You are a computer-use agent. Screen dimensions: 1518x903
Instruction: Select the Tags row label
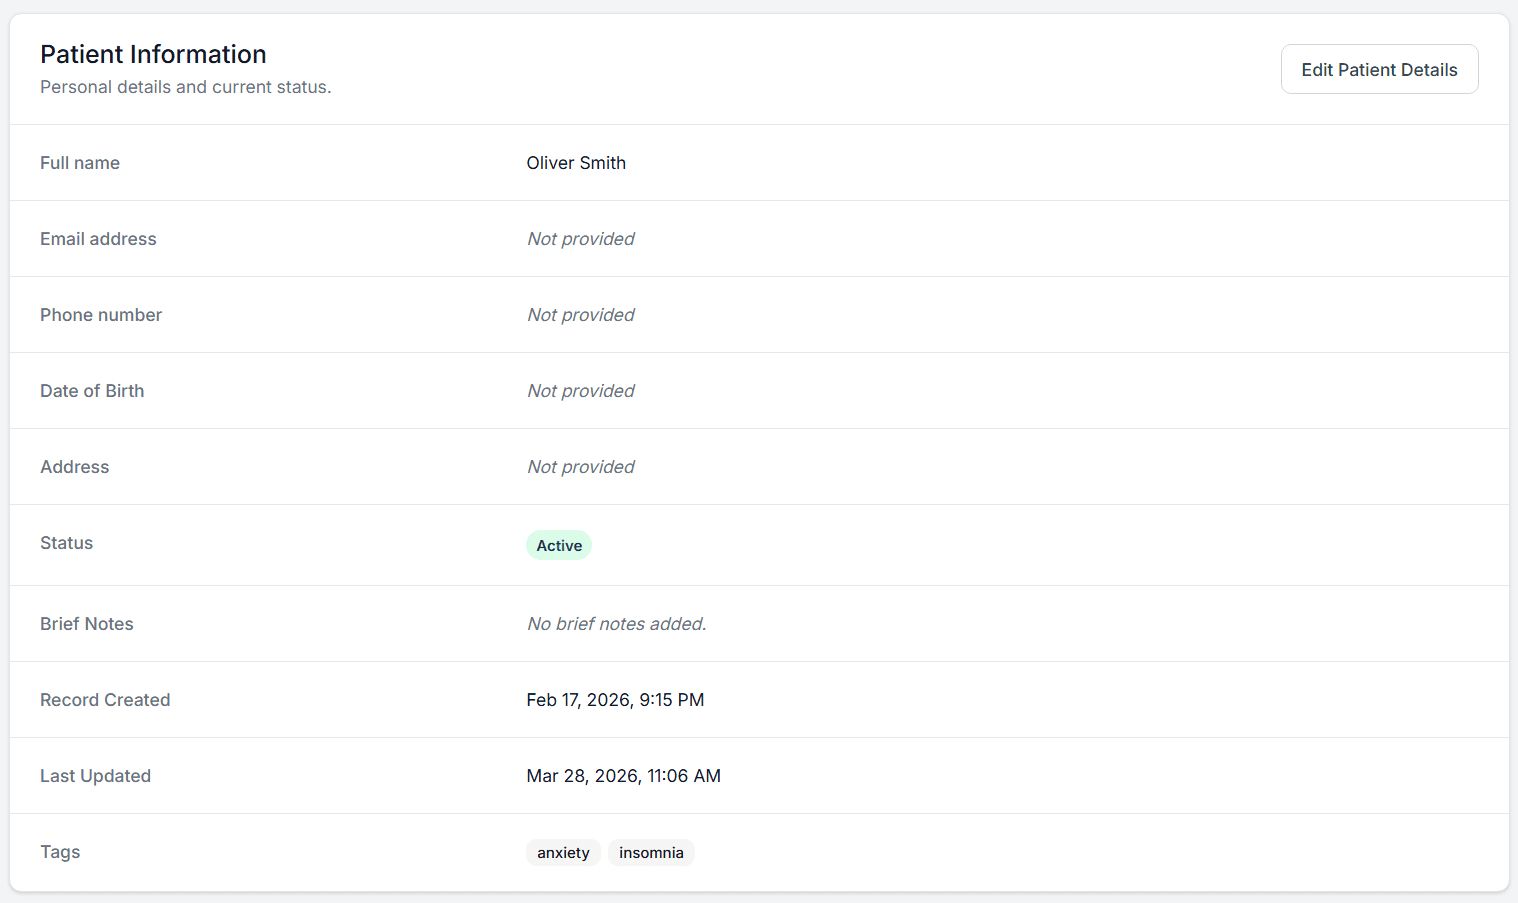60,851
